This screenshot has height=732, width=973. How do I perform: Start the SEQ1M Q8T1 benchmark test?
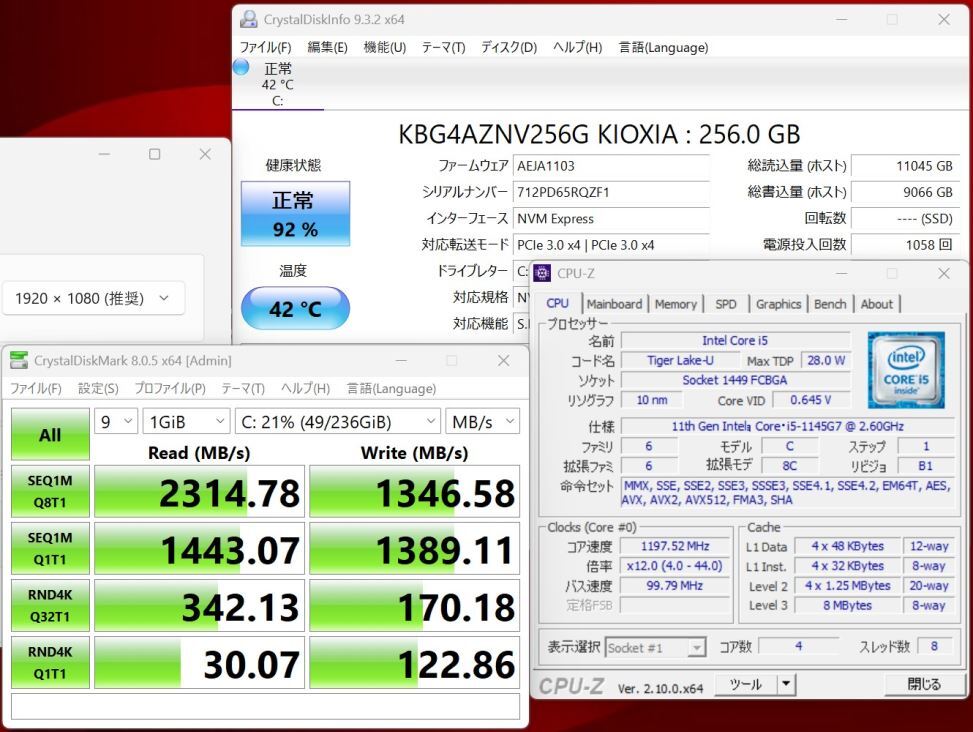click(50, 490)
